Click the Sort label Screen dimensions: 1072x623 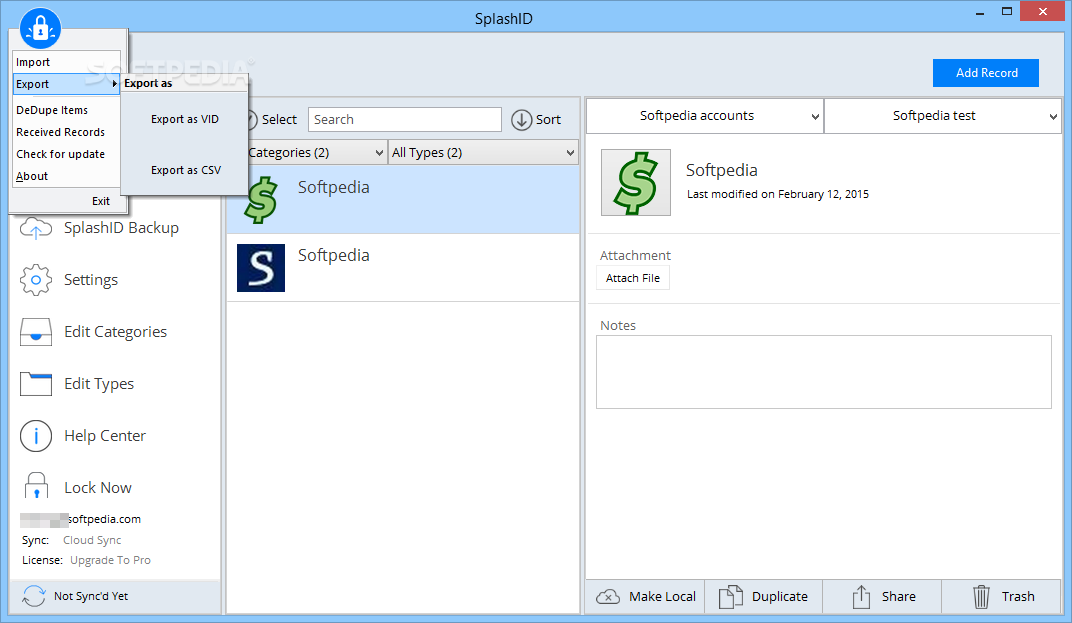pos(548,120)
